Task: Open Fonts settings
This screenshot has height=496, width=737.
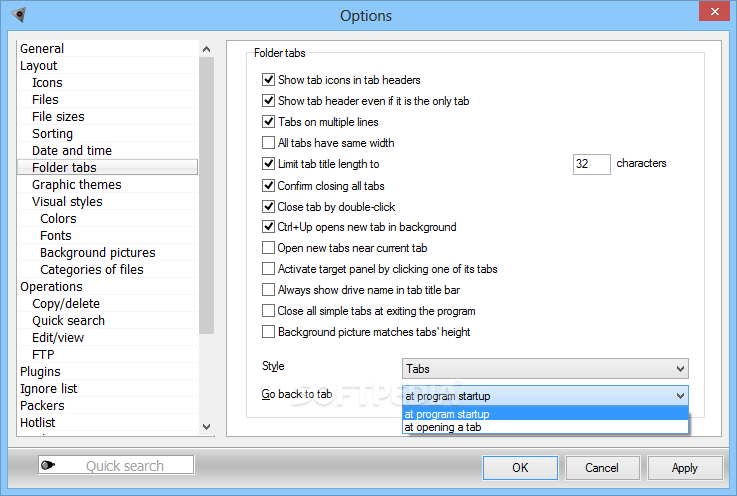Action: (x=108, y=236)
